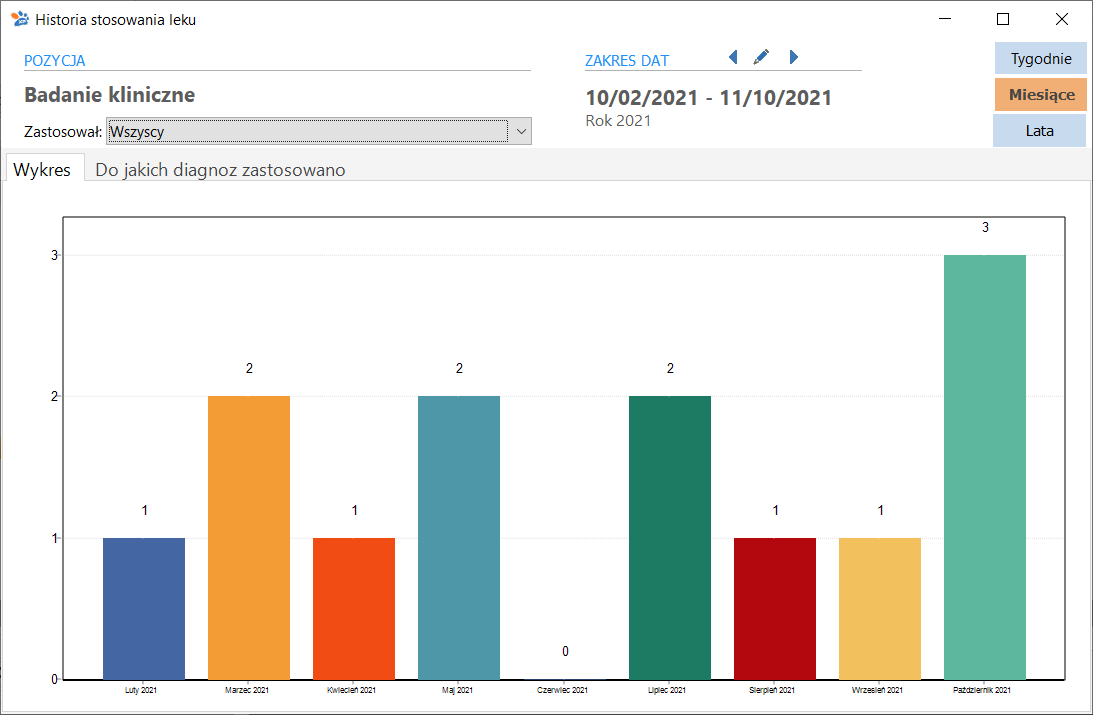Click the Maj 2021 axis label
The image size is (1093, 715).
pos(457,691)
